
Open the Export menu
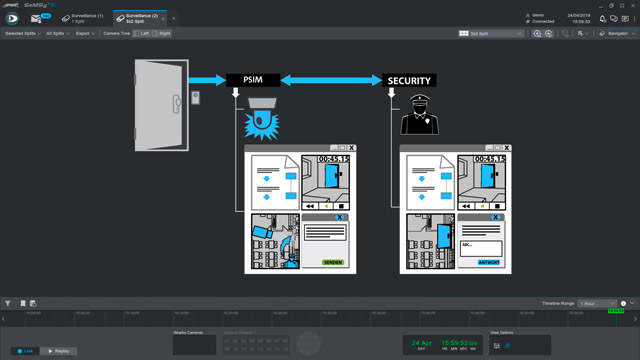[85, 33]
